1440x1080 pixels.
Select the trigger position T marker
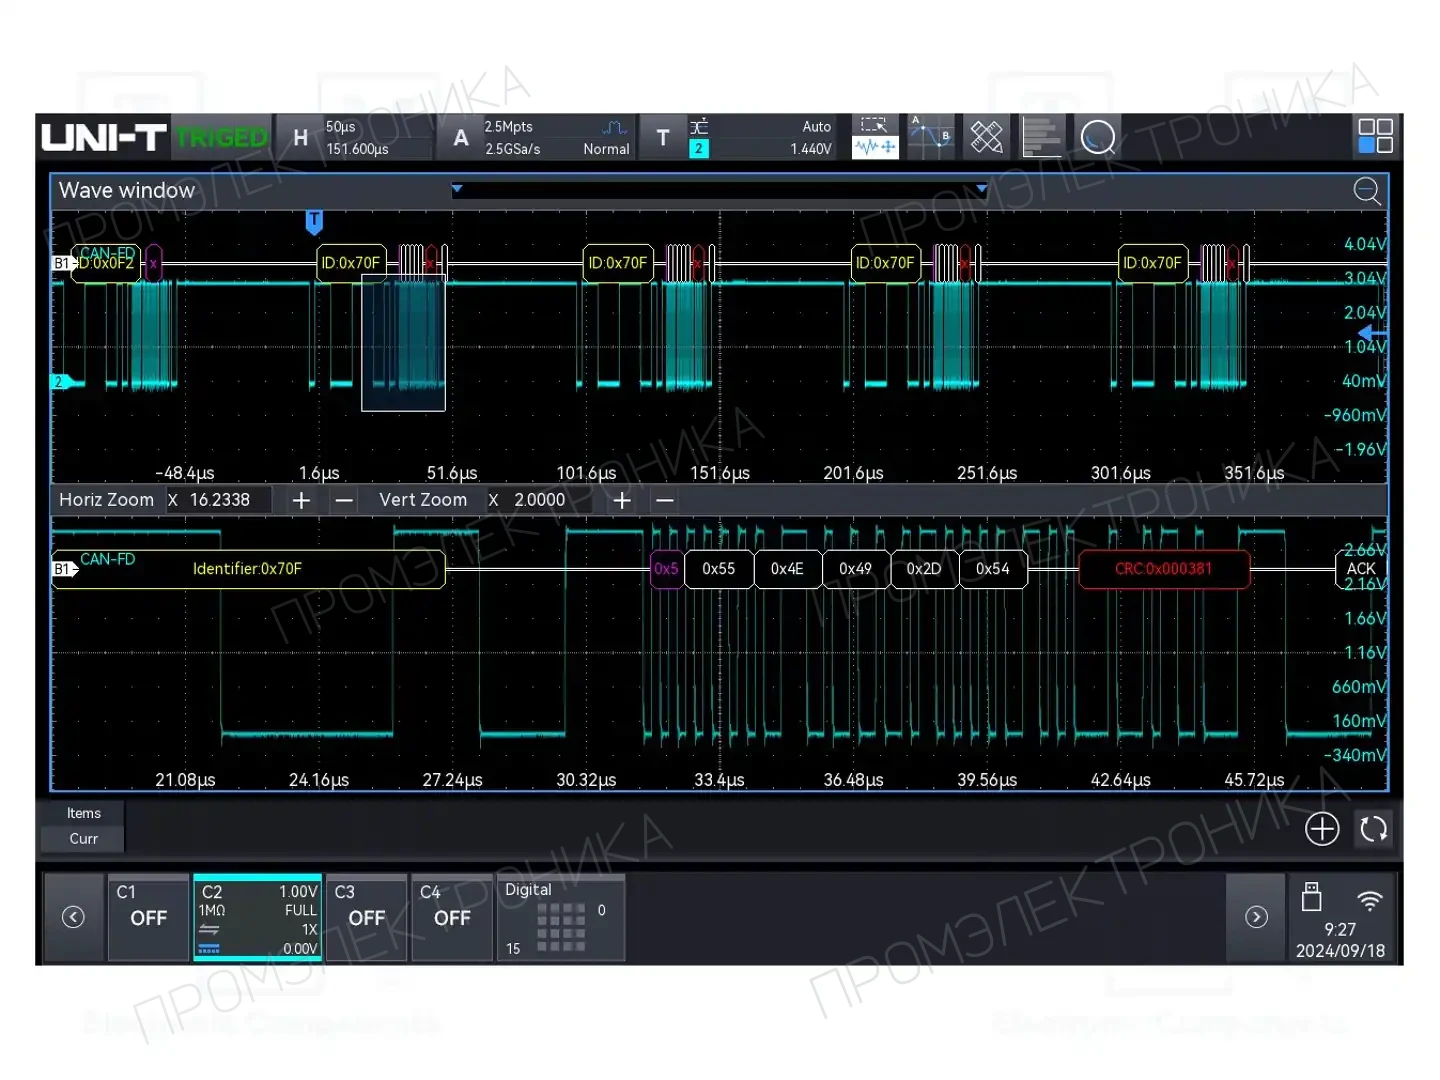point(314,221)
